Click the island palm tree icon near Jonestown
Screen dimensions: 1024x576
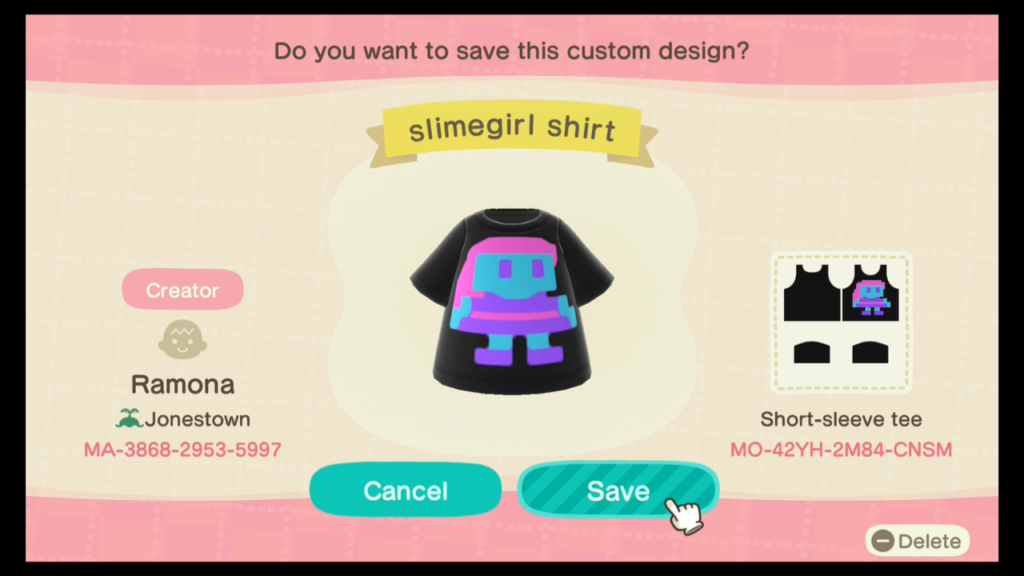tap(129, 418)
